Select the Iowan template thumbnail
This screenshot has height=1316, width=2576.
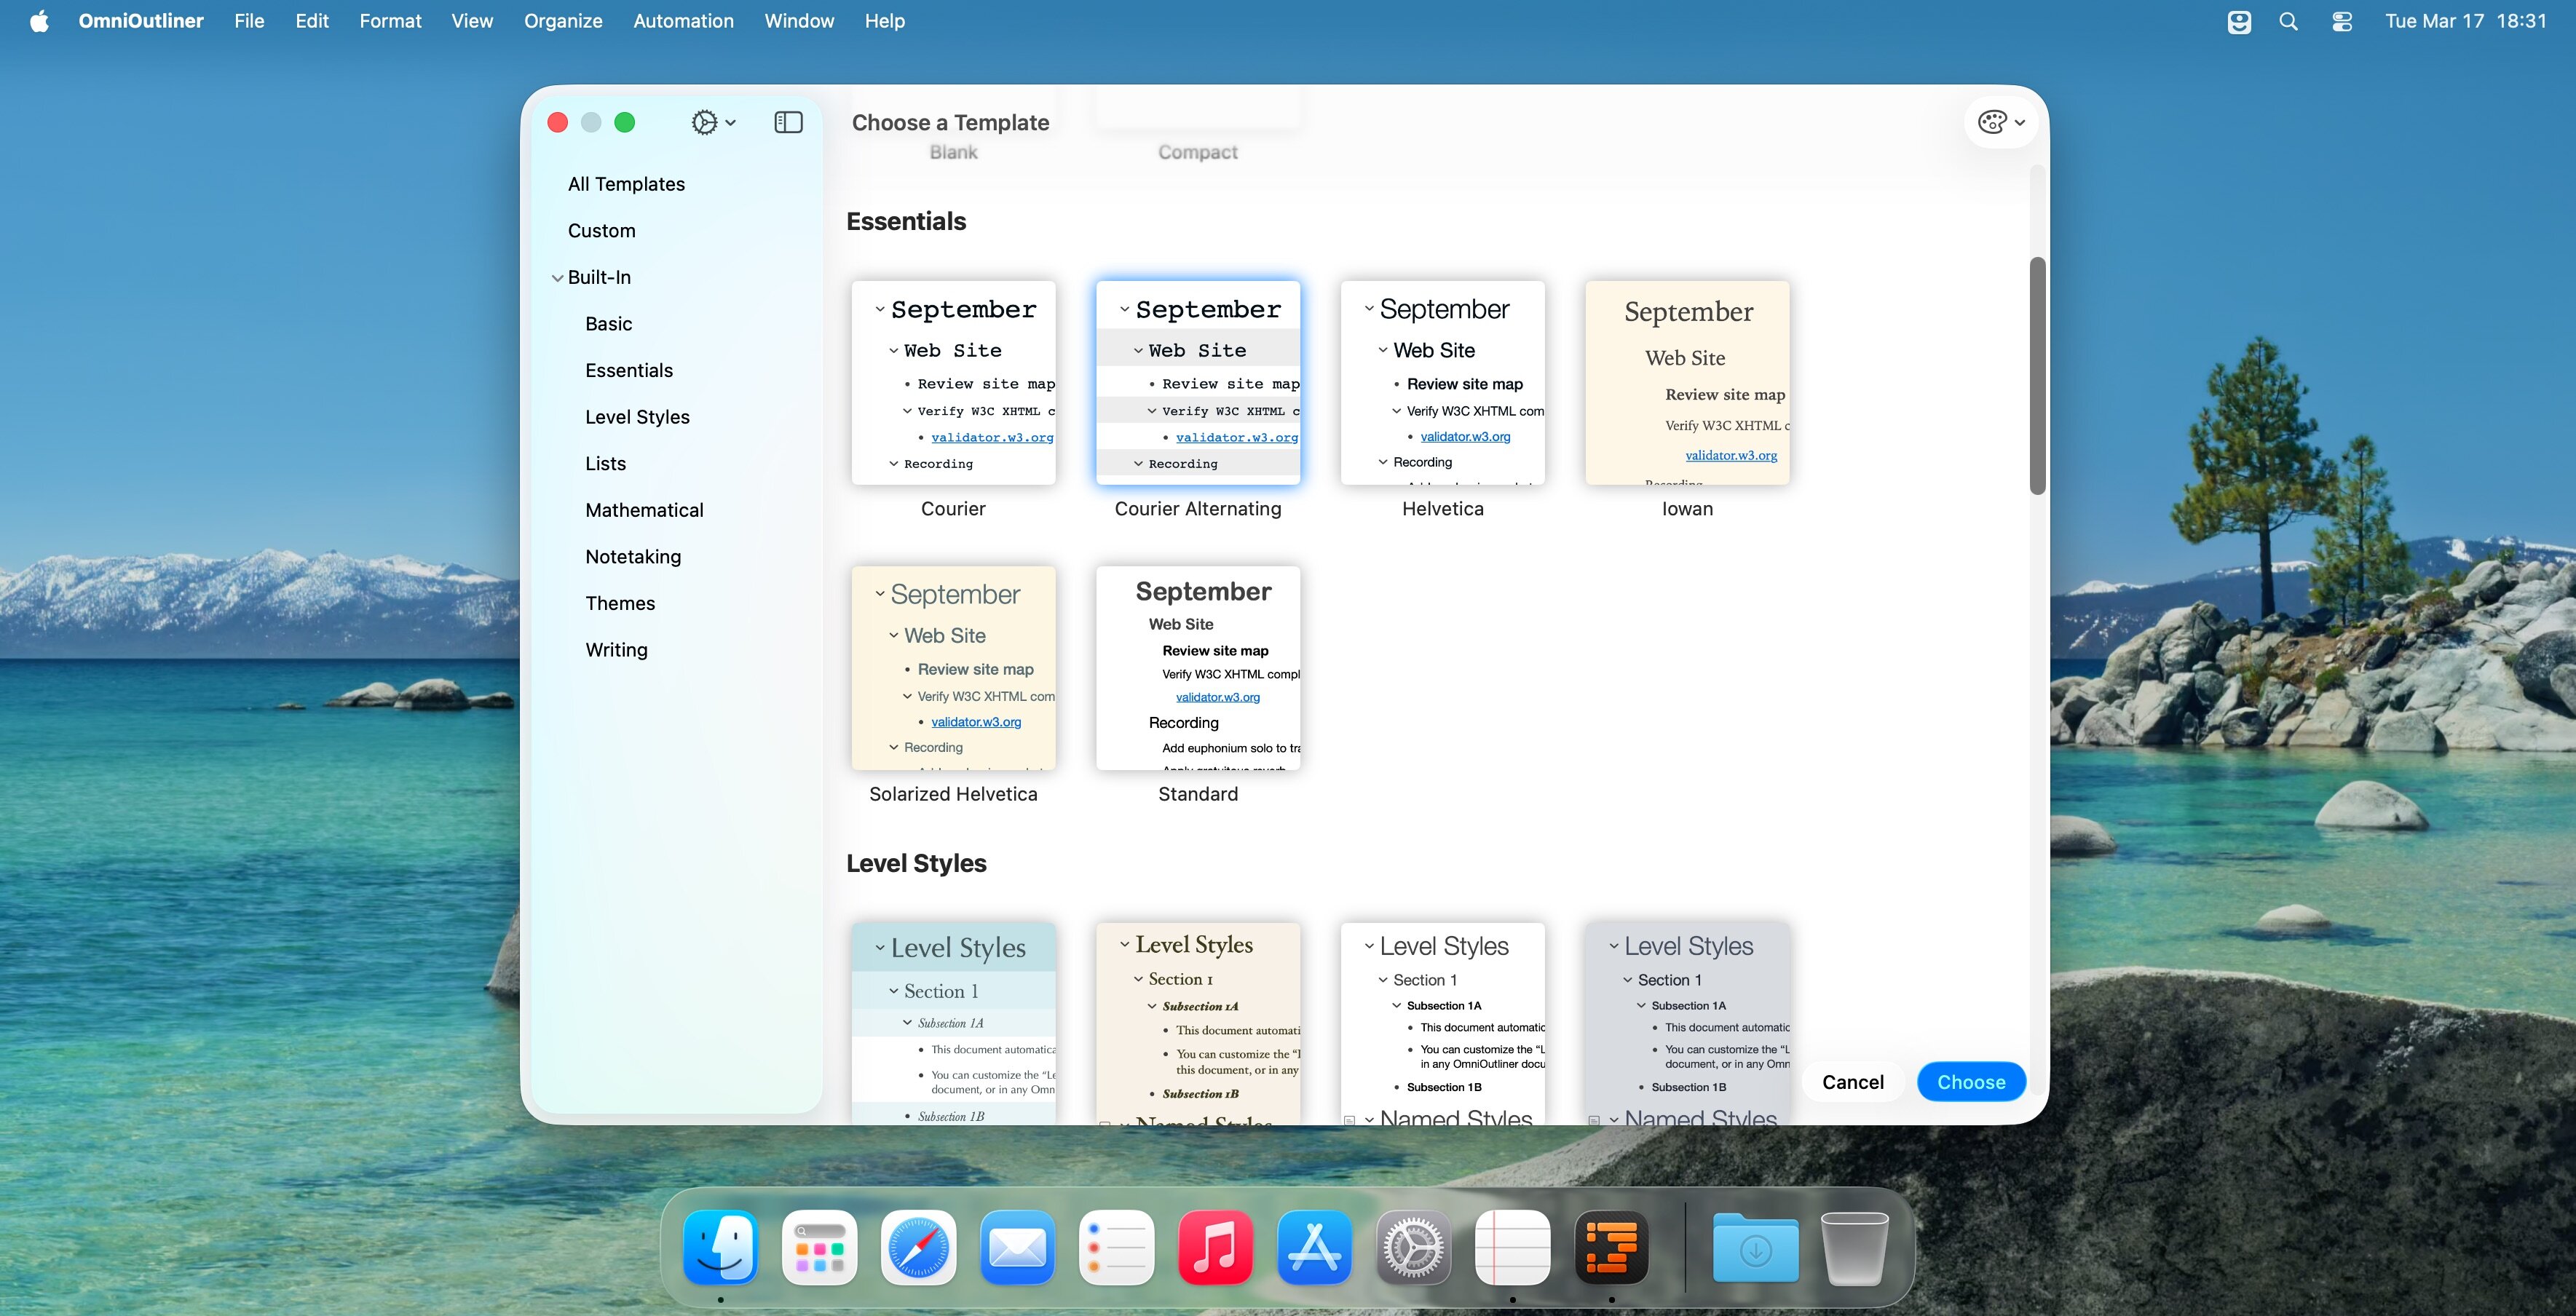[x=1687, y=383]
